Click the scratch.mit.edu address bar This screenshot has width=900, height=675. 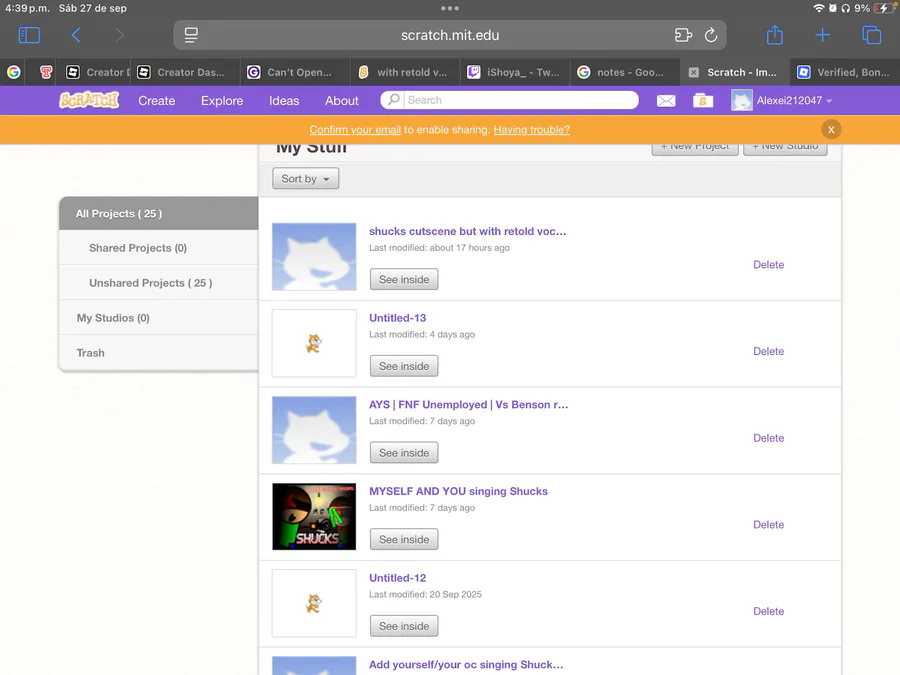(450, 35)
